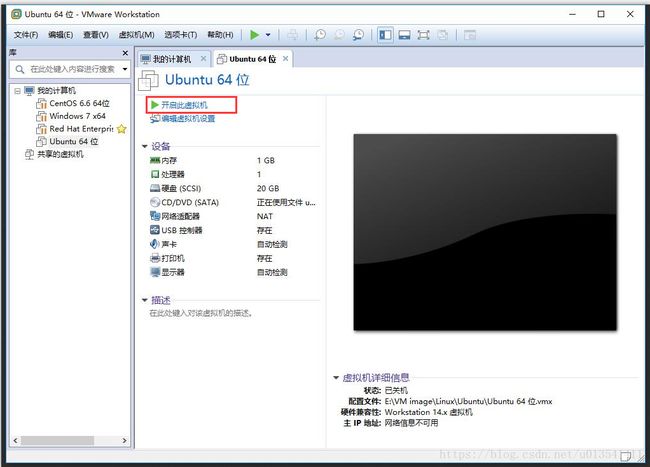Image resolution: width=650 pixels, height=467 pixels.
Task: Click the library horizontal scrollbar thumb
Action: [x=57, y=440]
